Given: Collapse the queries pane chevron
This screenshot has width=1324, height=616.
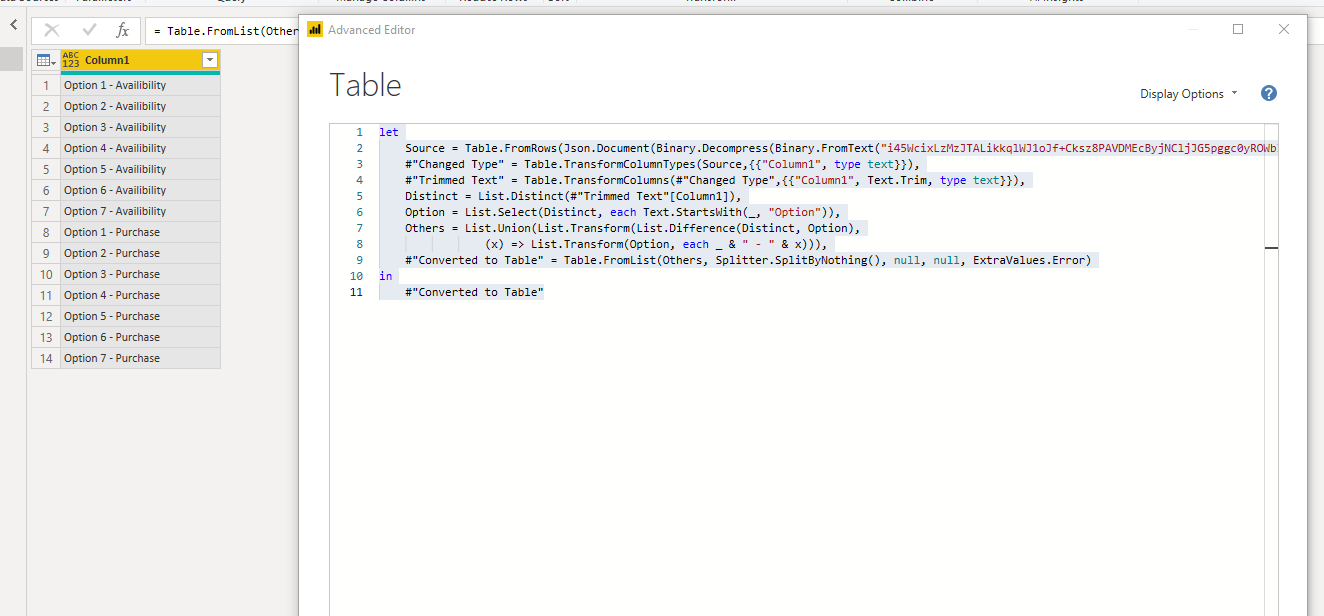Looking at the screenshot, I should pyautogui.click(x=12, y=24).
